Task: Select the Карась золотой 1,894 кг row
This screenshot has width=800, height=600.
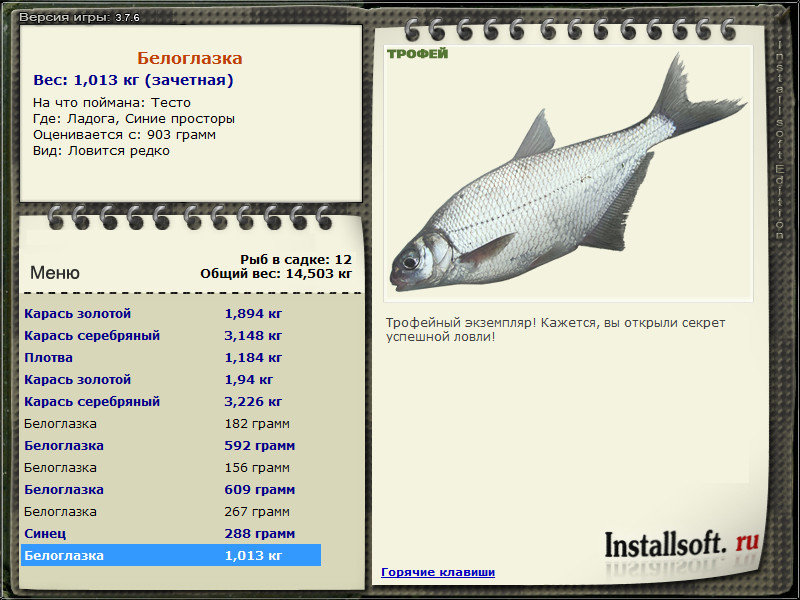Action: pyautogui.click(x=171, y=313)
